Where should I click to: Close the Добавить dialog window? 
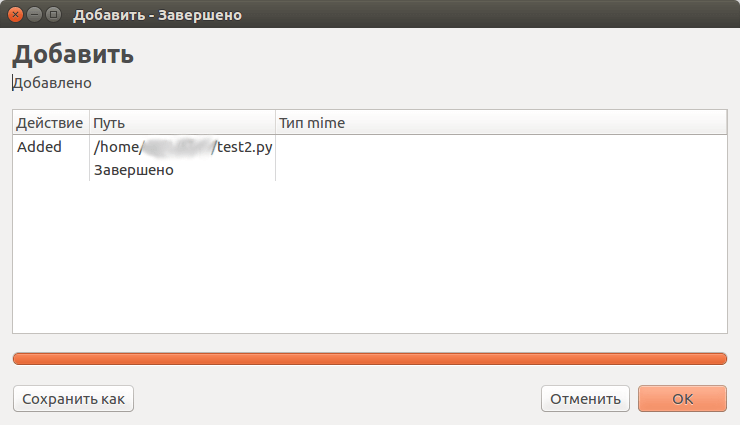[x=16, y=15]
